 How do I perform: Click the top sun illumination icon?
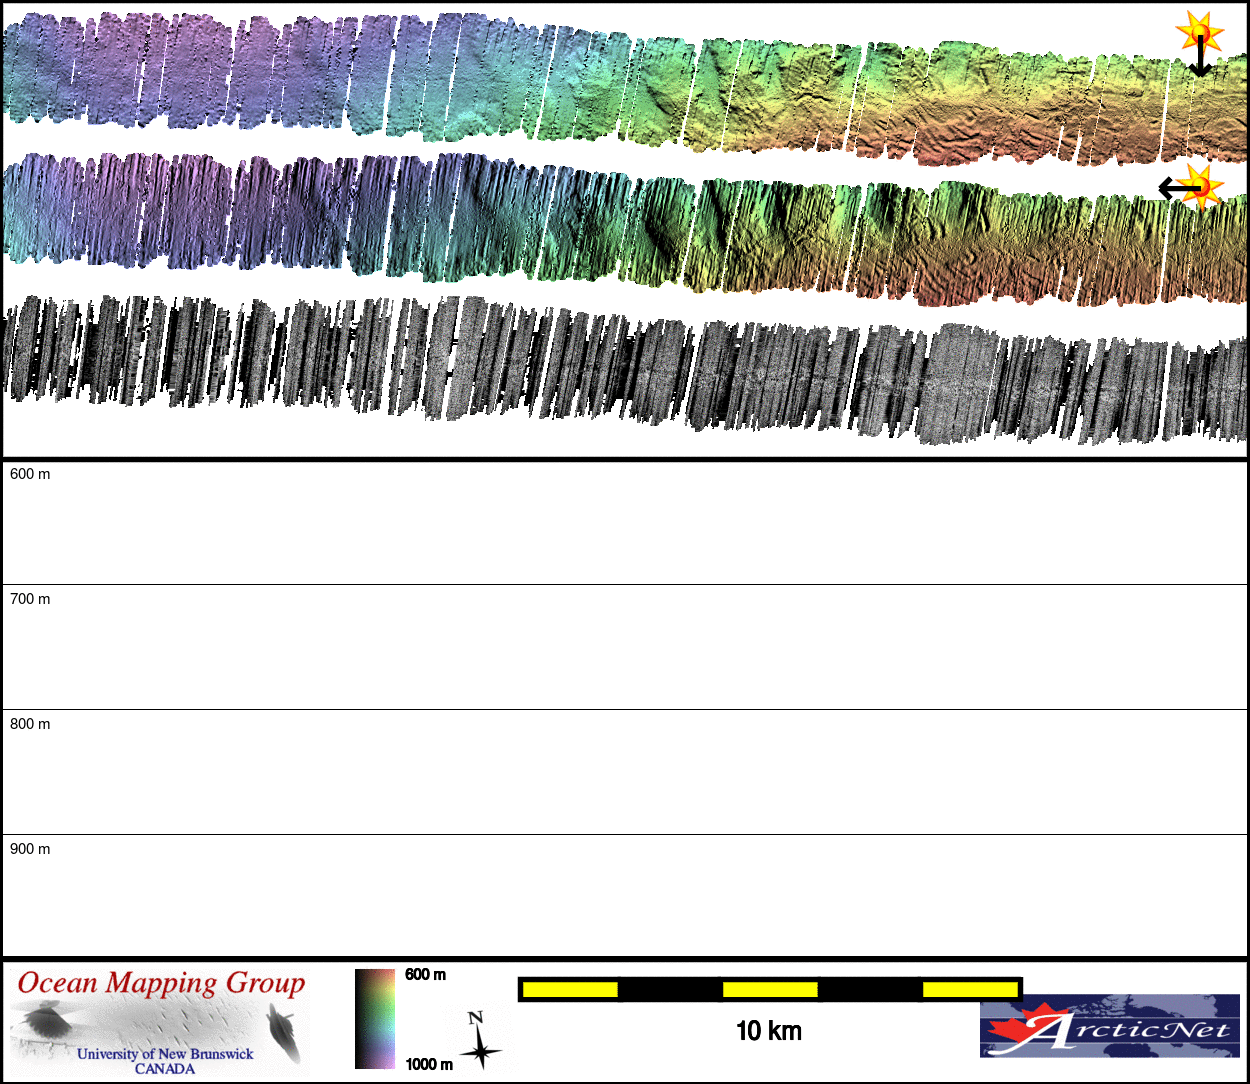point(1199,33)
